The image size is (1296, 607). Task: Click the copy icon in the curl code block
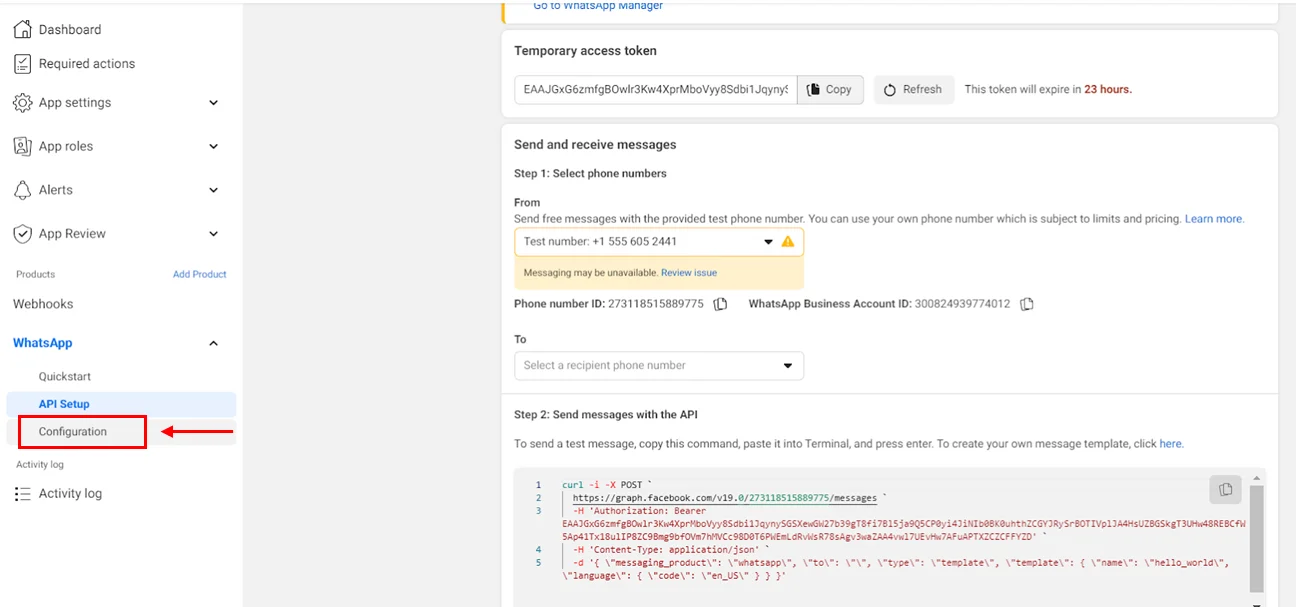[1225, 489]
